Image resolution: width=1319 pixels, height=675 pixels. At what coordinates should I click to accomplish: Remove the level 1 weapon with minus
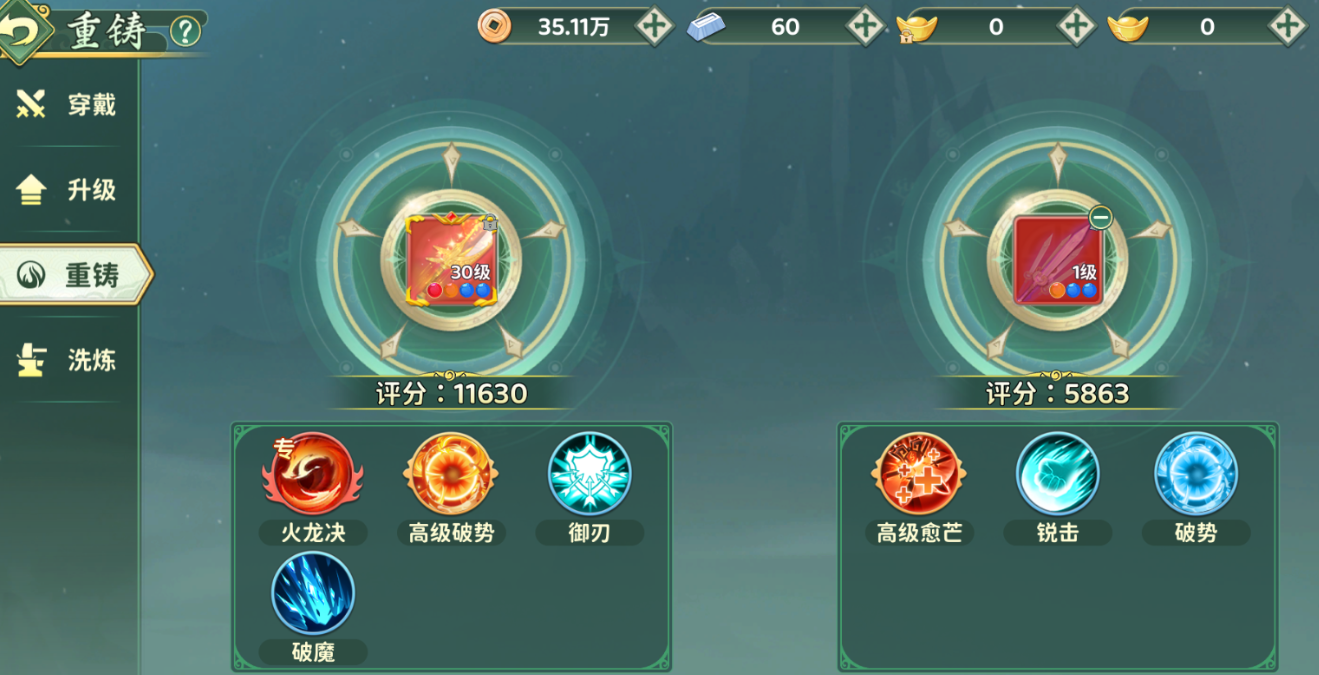click(x=1100, y=217)
